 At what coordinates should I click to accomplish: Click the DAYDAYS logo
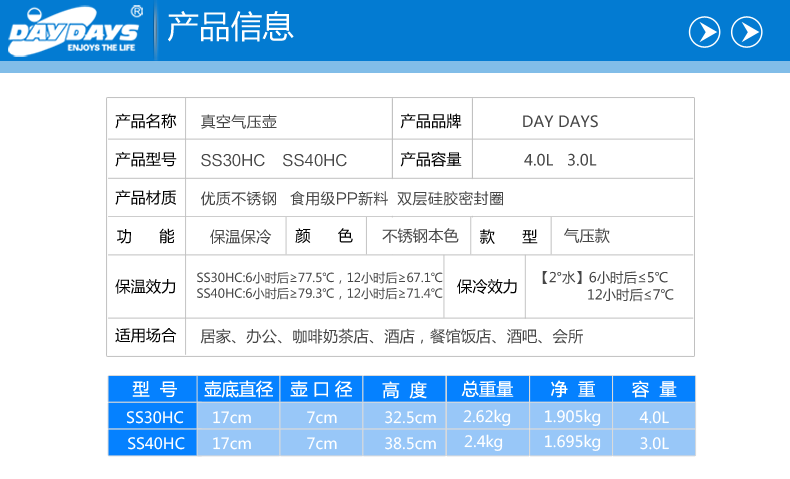point(76,30)
